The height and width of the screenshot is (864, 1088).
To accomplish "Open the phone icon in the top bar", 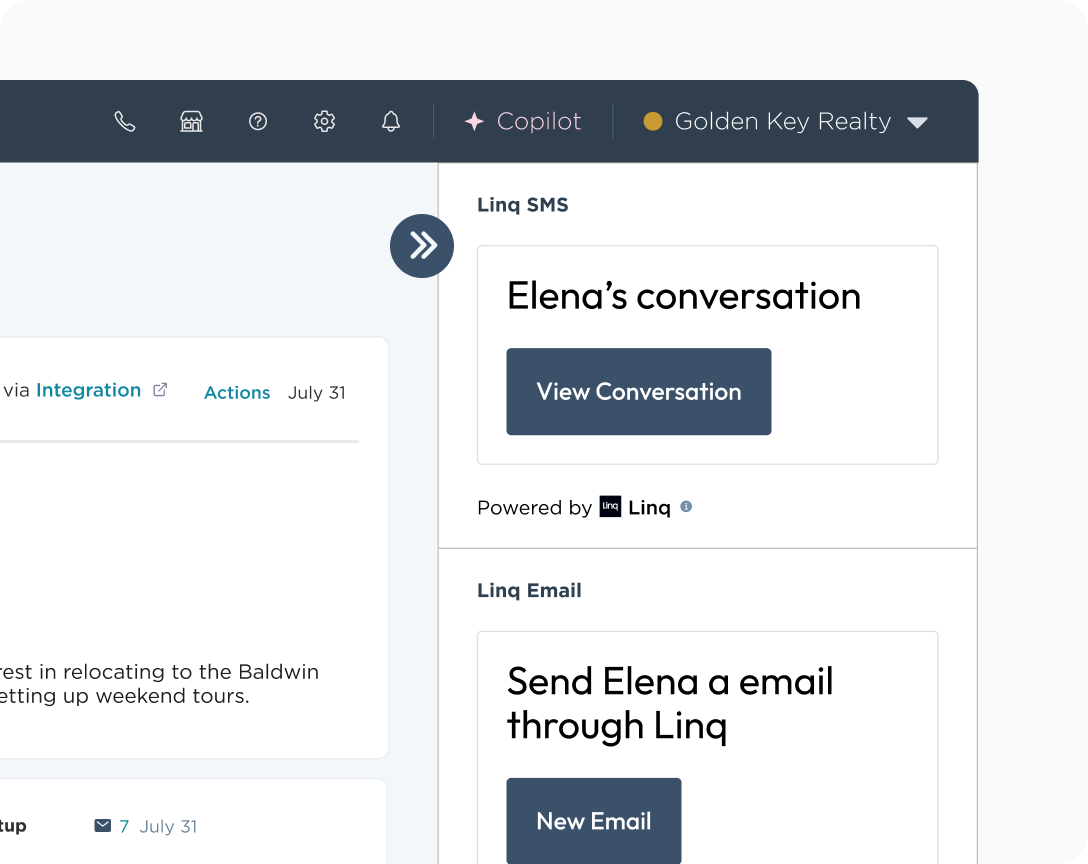I will coord(124,121).
